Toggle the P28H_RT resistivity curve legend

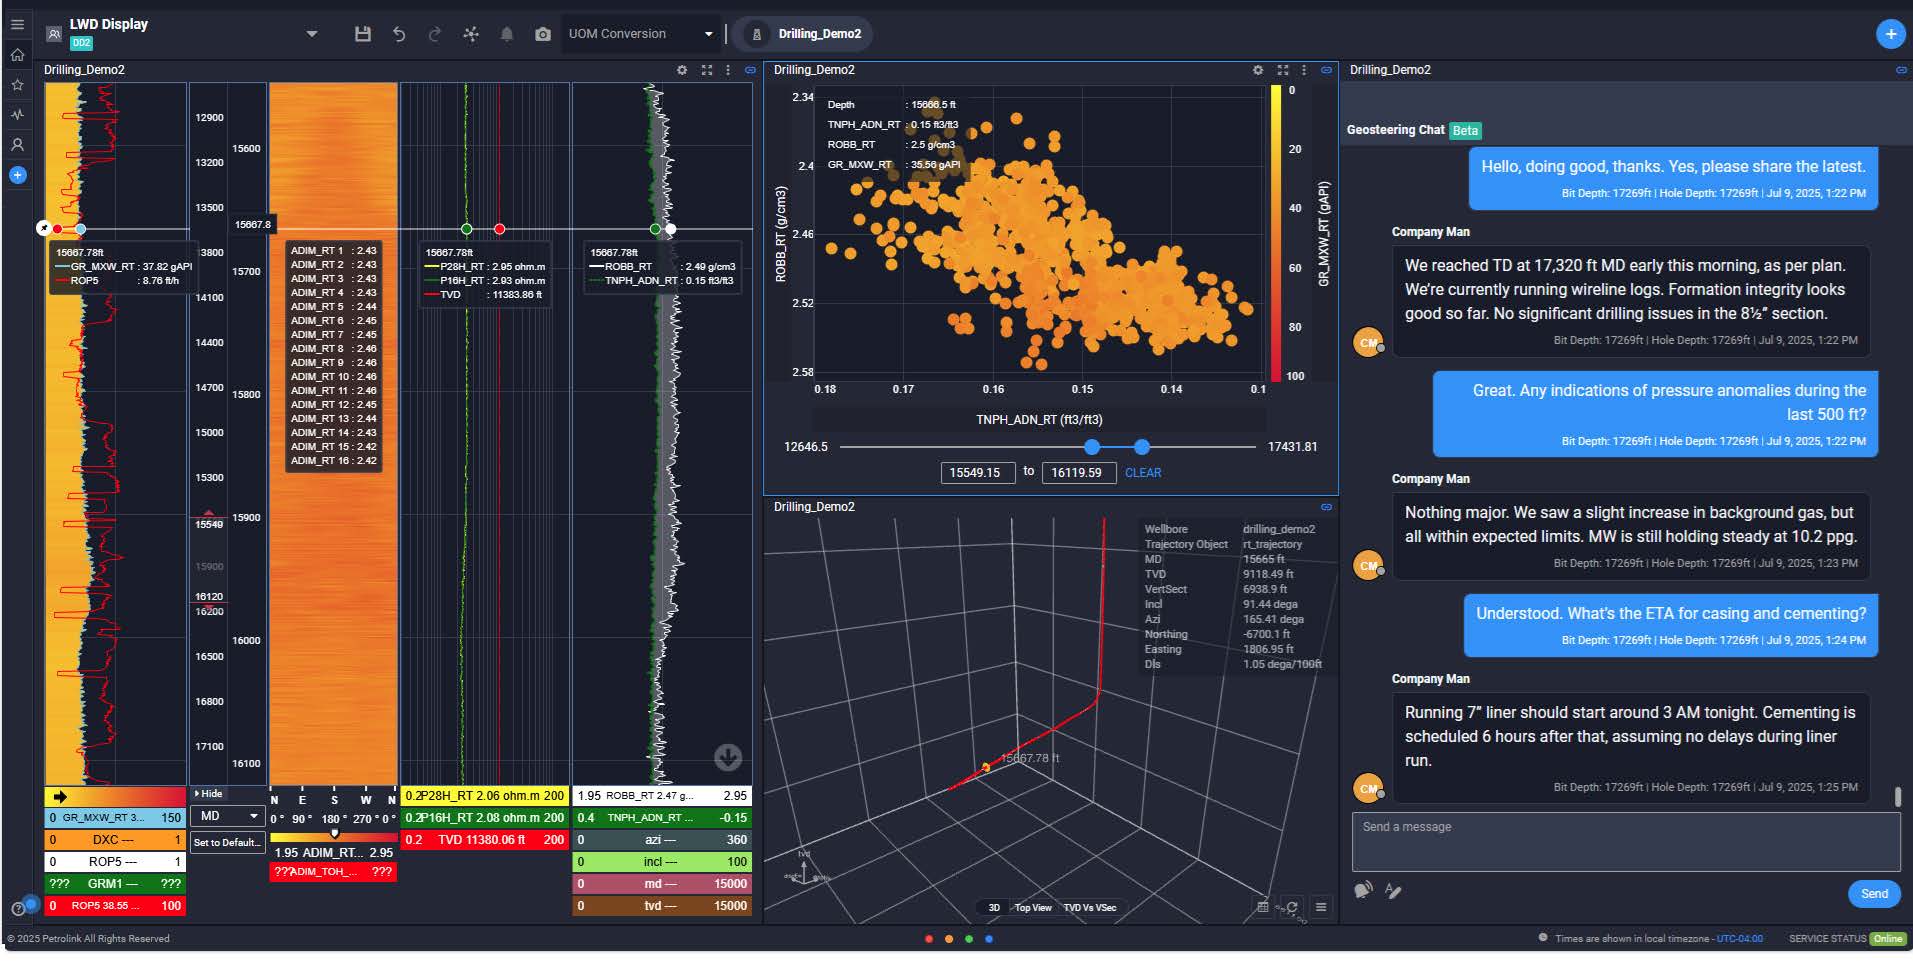[x=484, y=796]
